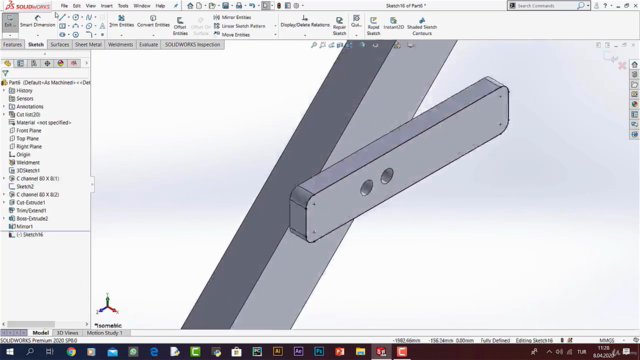Switch to the Model tab
Viewport: 640px width, 360px height.
click(40, 333)
